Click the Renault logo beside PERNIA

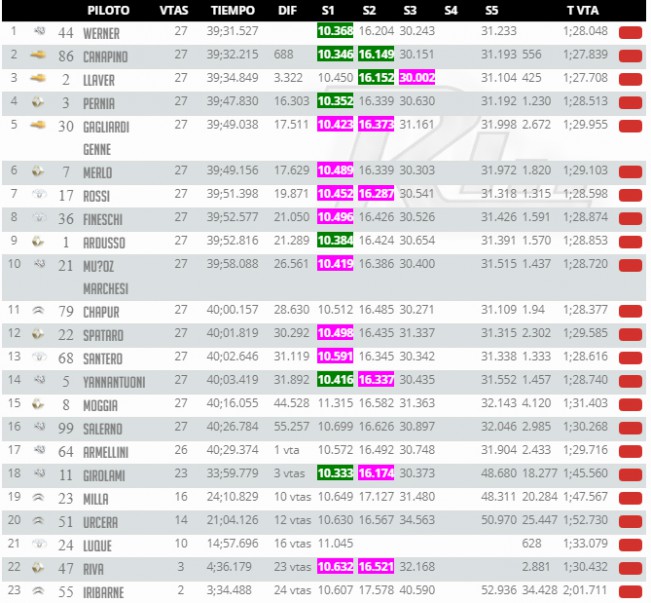[38, 101]
